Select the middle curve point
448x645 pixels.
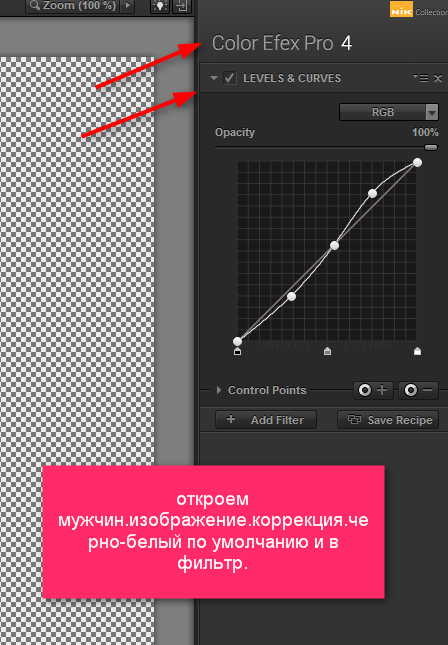[x=334, y=246]
